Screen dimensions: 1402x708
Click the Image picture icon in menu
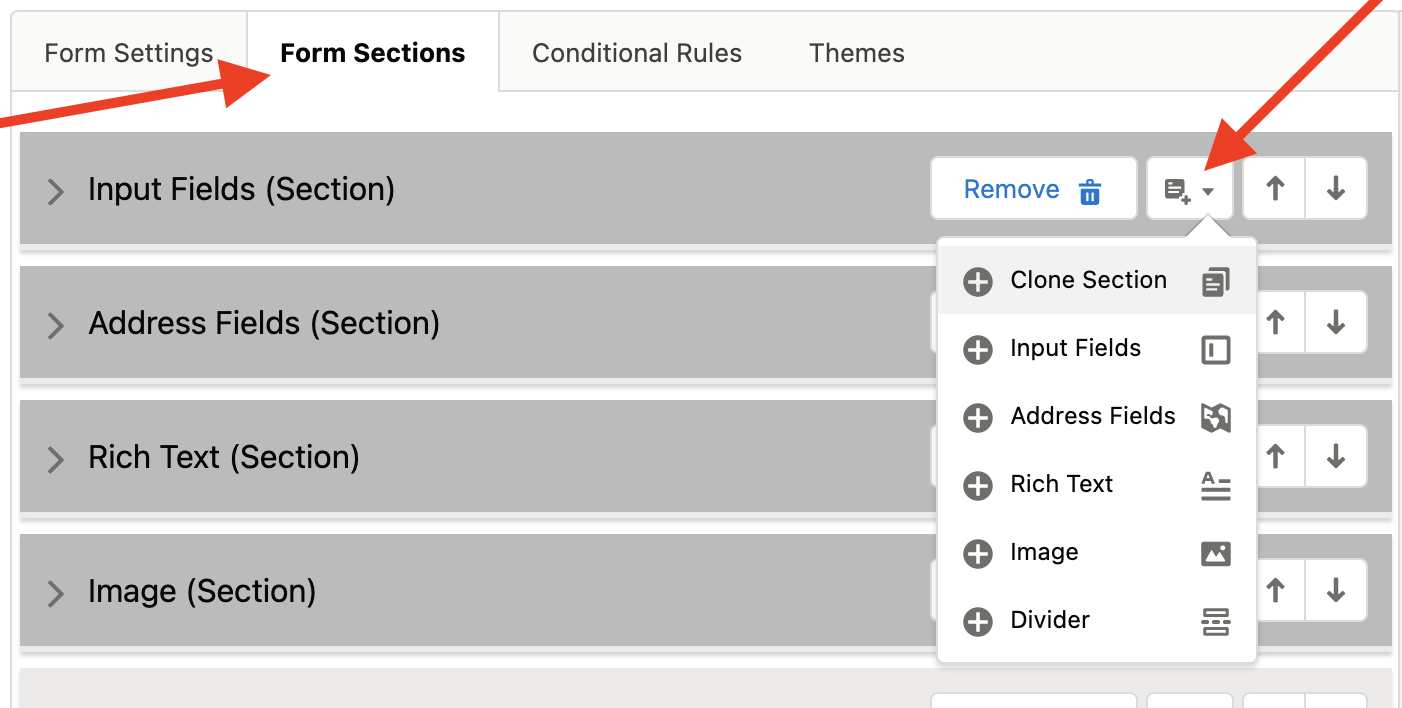coord(1215,553)
